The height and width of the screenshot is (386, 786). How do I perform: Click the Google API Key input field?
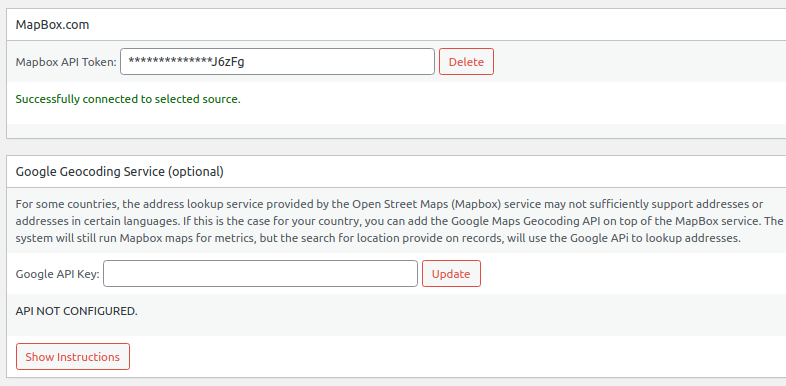[x=260, y=274]
